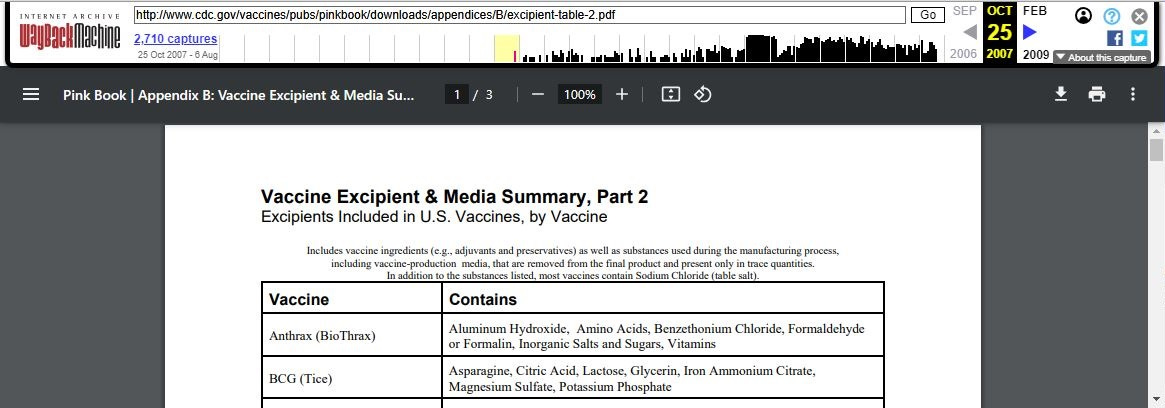Close the Wayback Machine toolbar
This screenshot has width=1165, height=408.
click(1139, 16)
